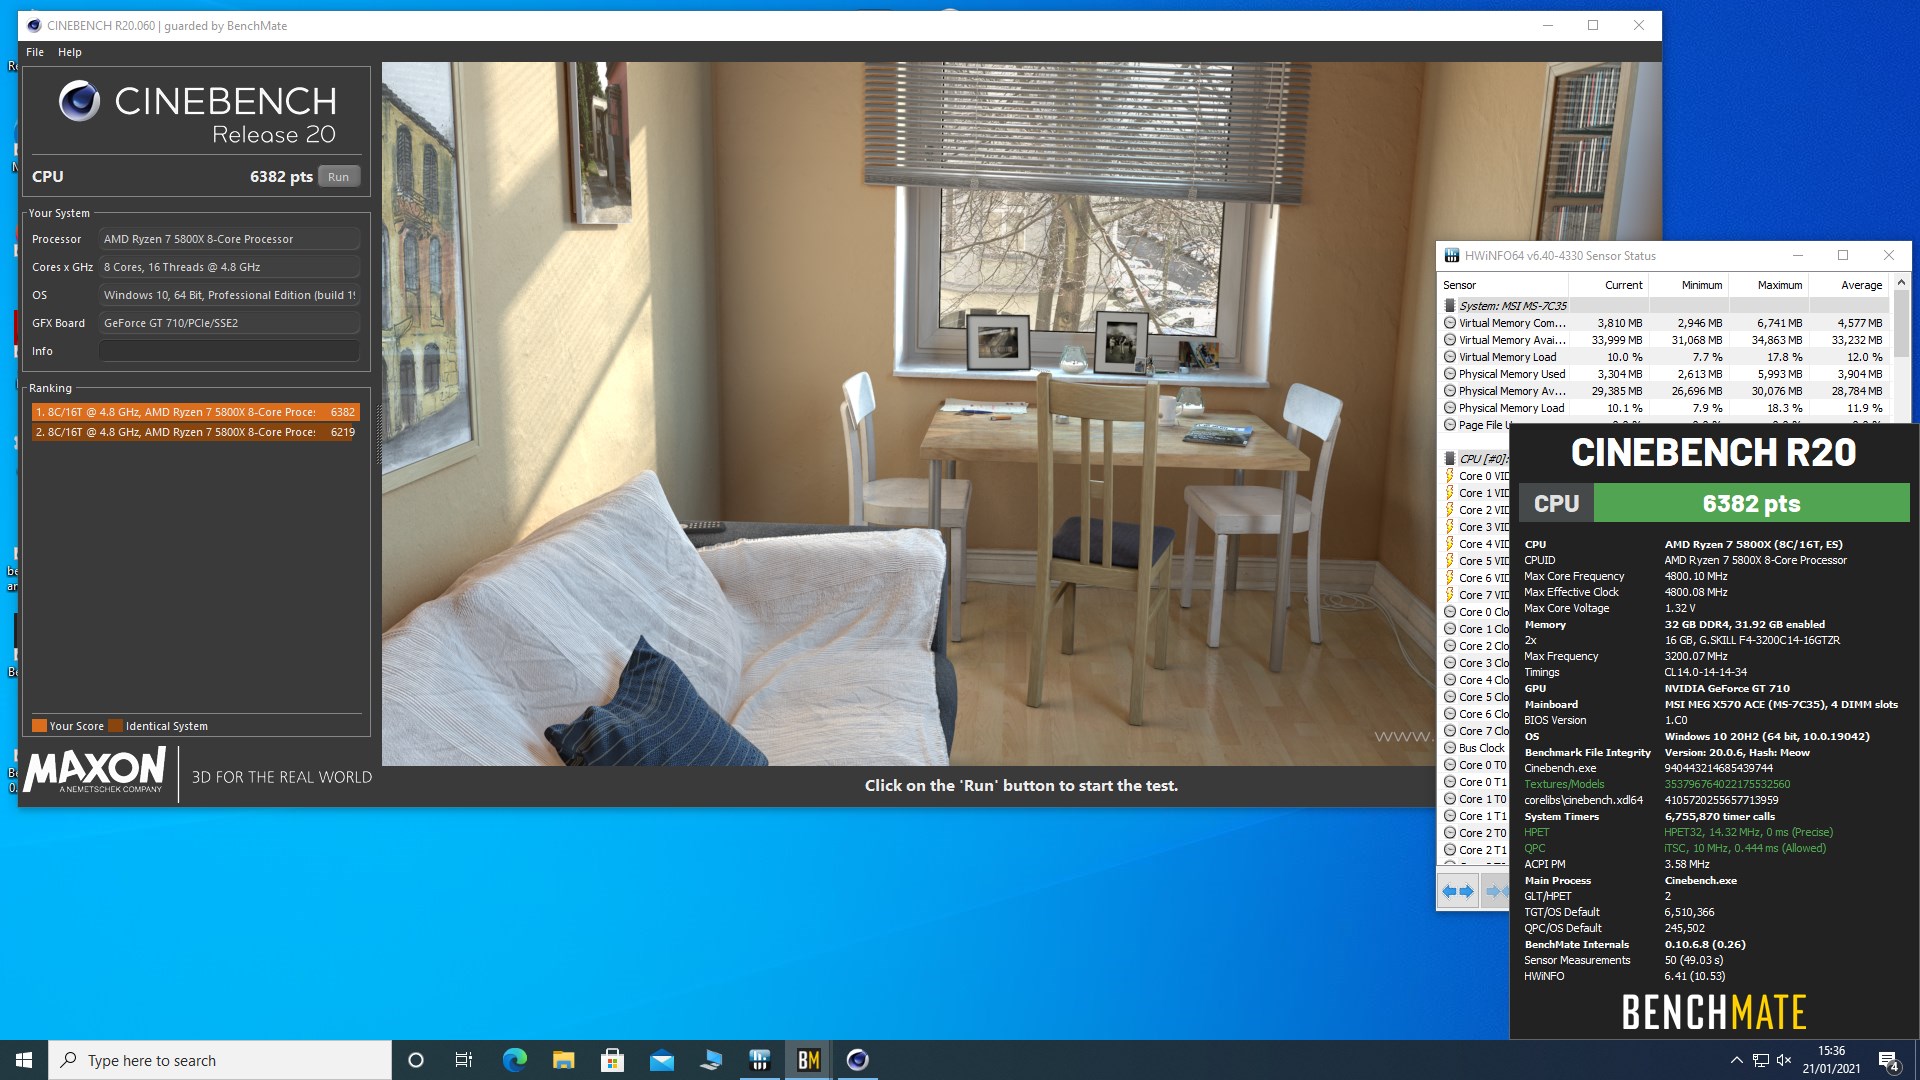This screenshot has width=1920, height=1080.
Task: Click the OS field showing Windows 10
Action: point(229,295)
